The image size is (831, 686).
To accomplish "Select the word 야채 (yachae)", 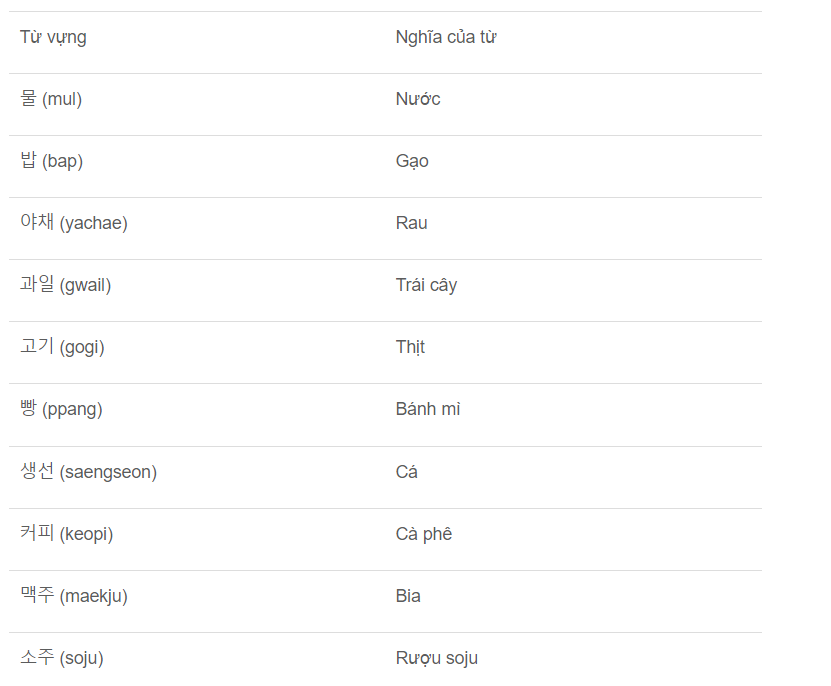I will tap(74, 223).
